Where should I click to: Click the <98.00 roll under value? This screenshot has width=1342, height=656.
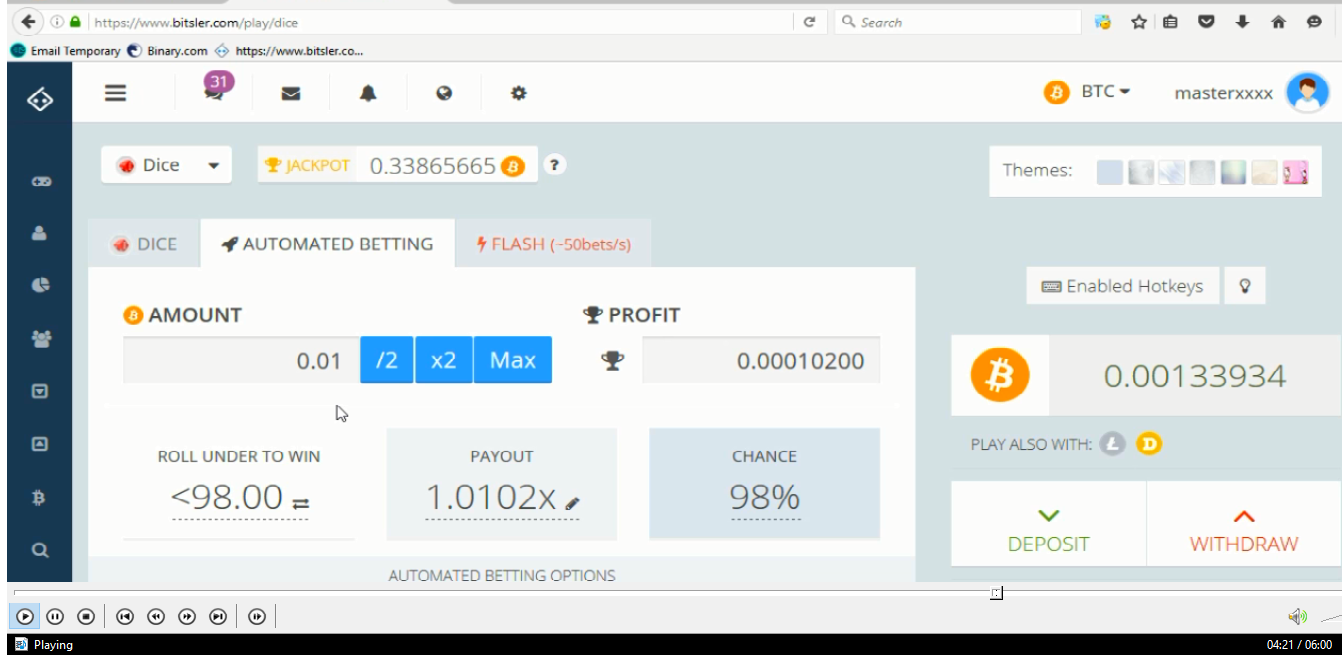[228, 497]
